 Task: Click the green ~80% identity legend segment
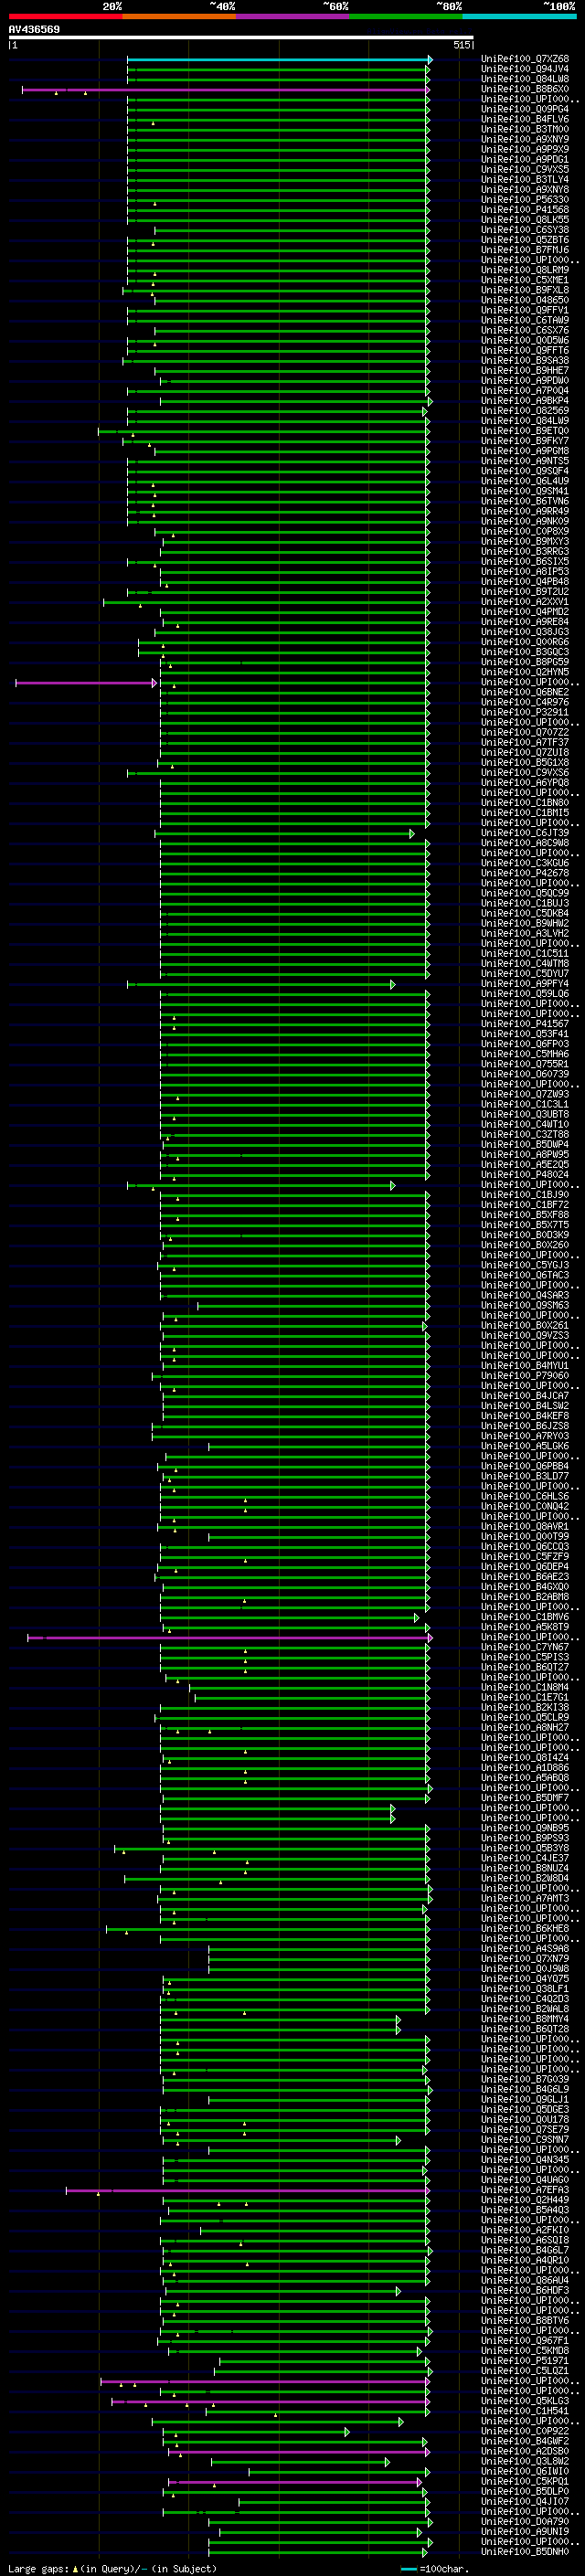[406, 17]
